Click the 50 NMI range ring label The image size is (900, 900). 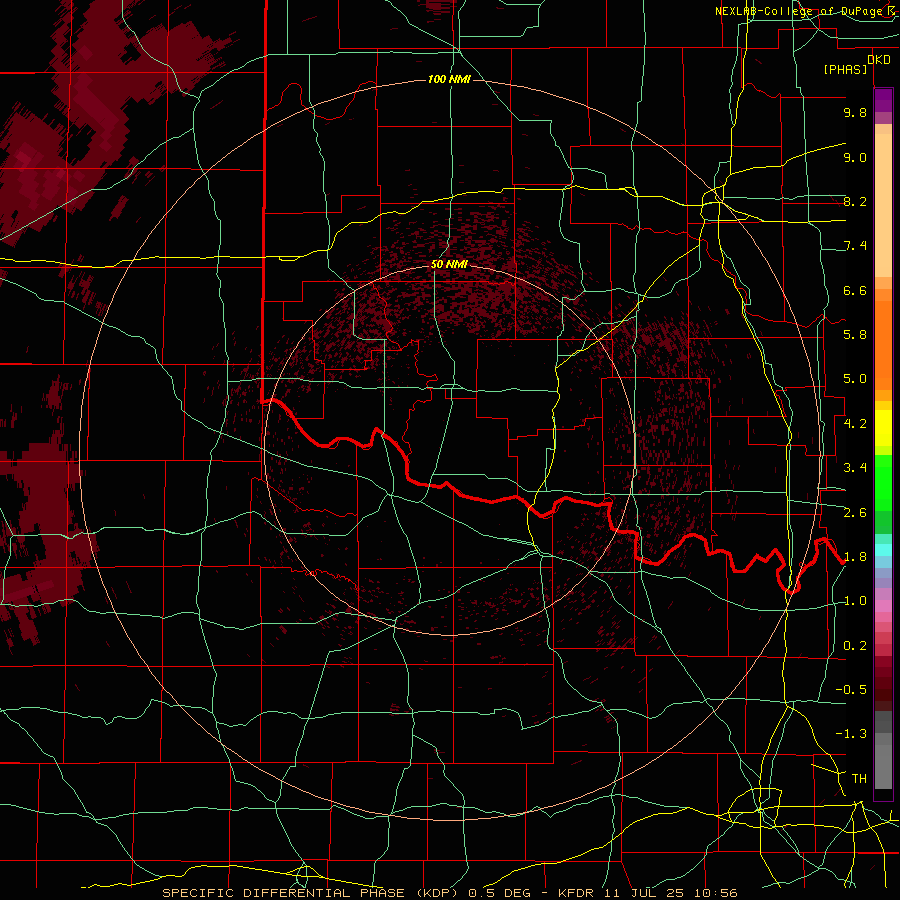click(449, 265)
